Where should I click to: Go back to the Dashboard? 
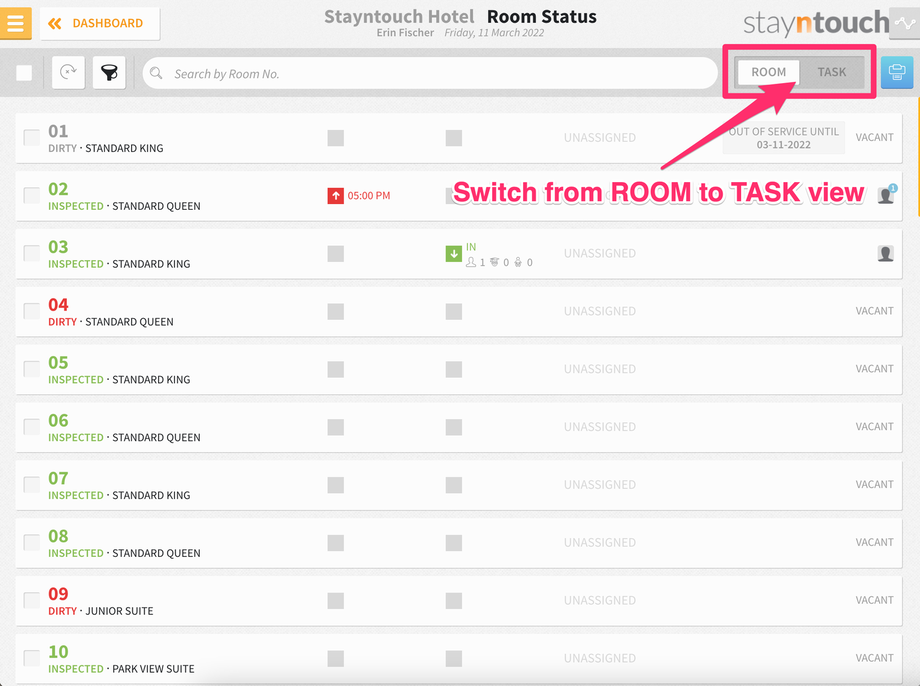point(100,23)
